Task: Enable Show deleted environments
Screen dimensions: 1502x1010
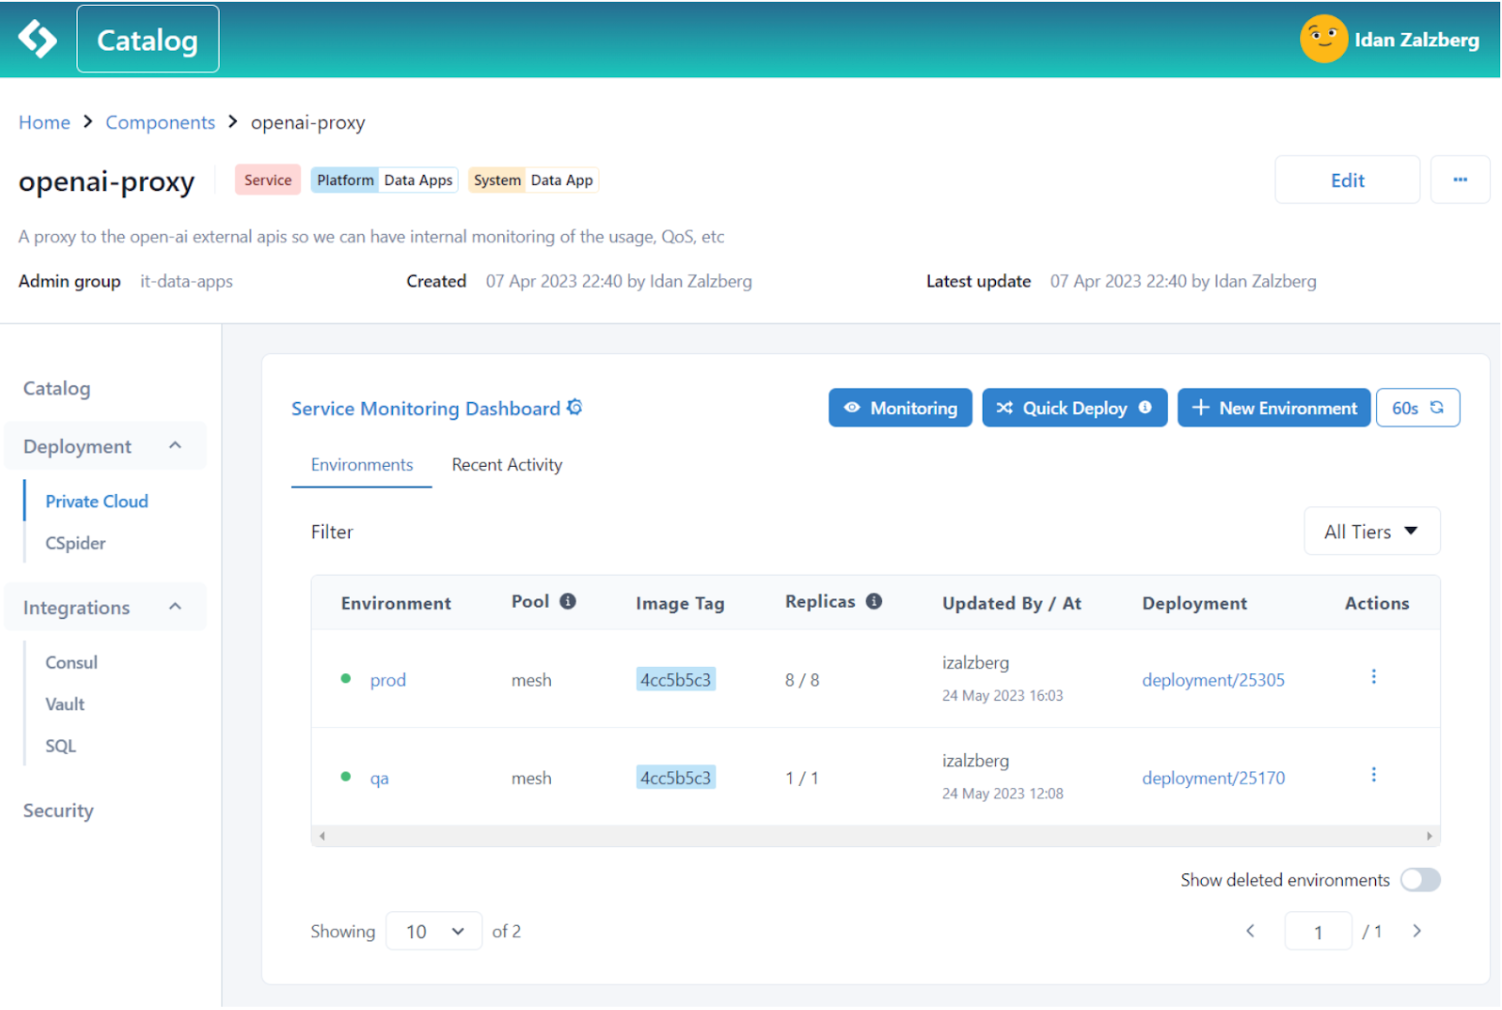Action: tap(1420, 880)
